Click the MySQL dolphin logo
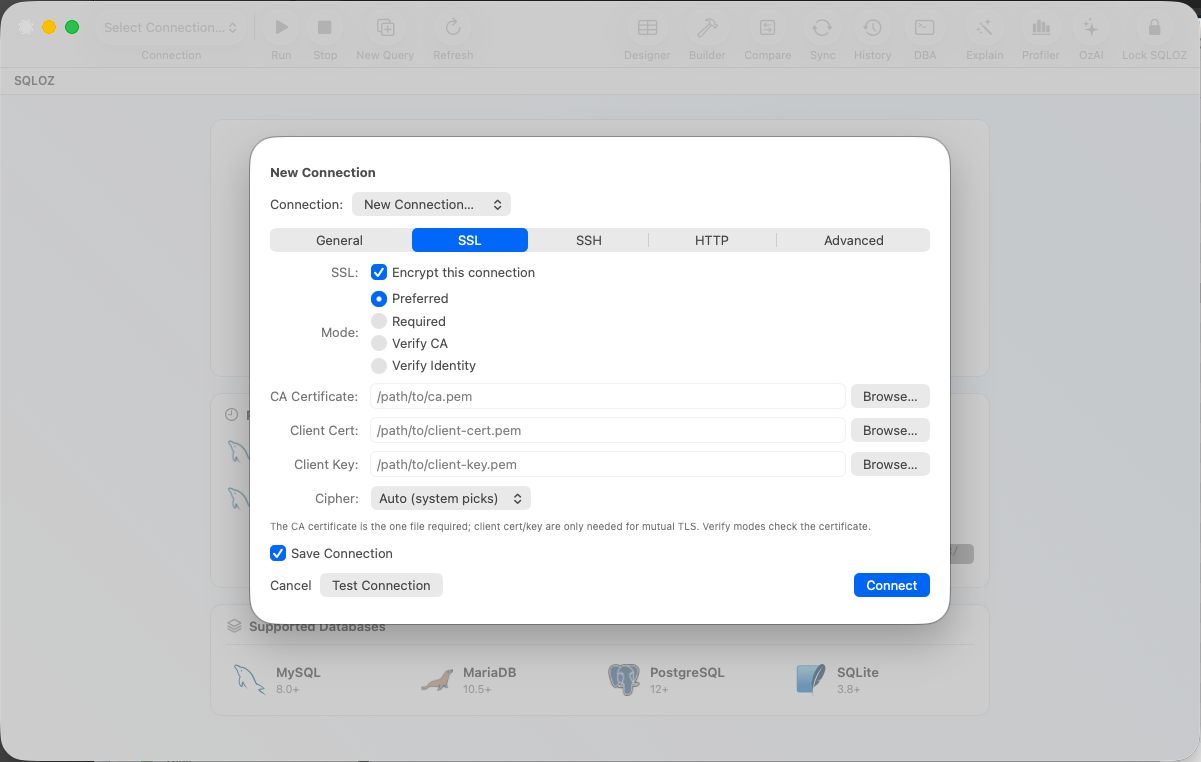1201x762 pixels. point(249,679)
